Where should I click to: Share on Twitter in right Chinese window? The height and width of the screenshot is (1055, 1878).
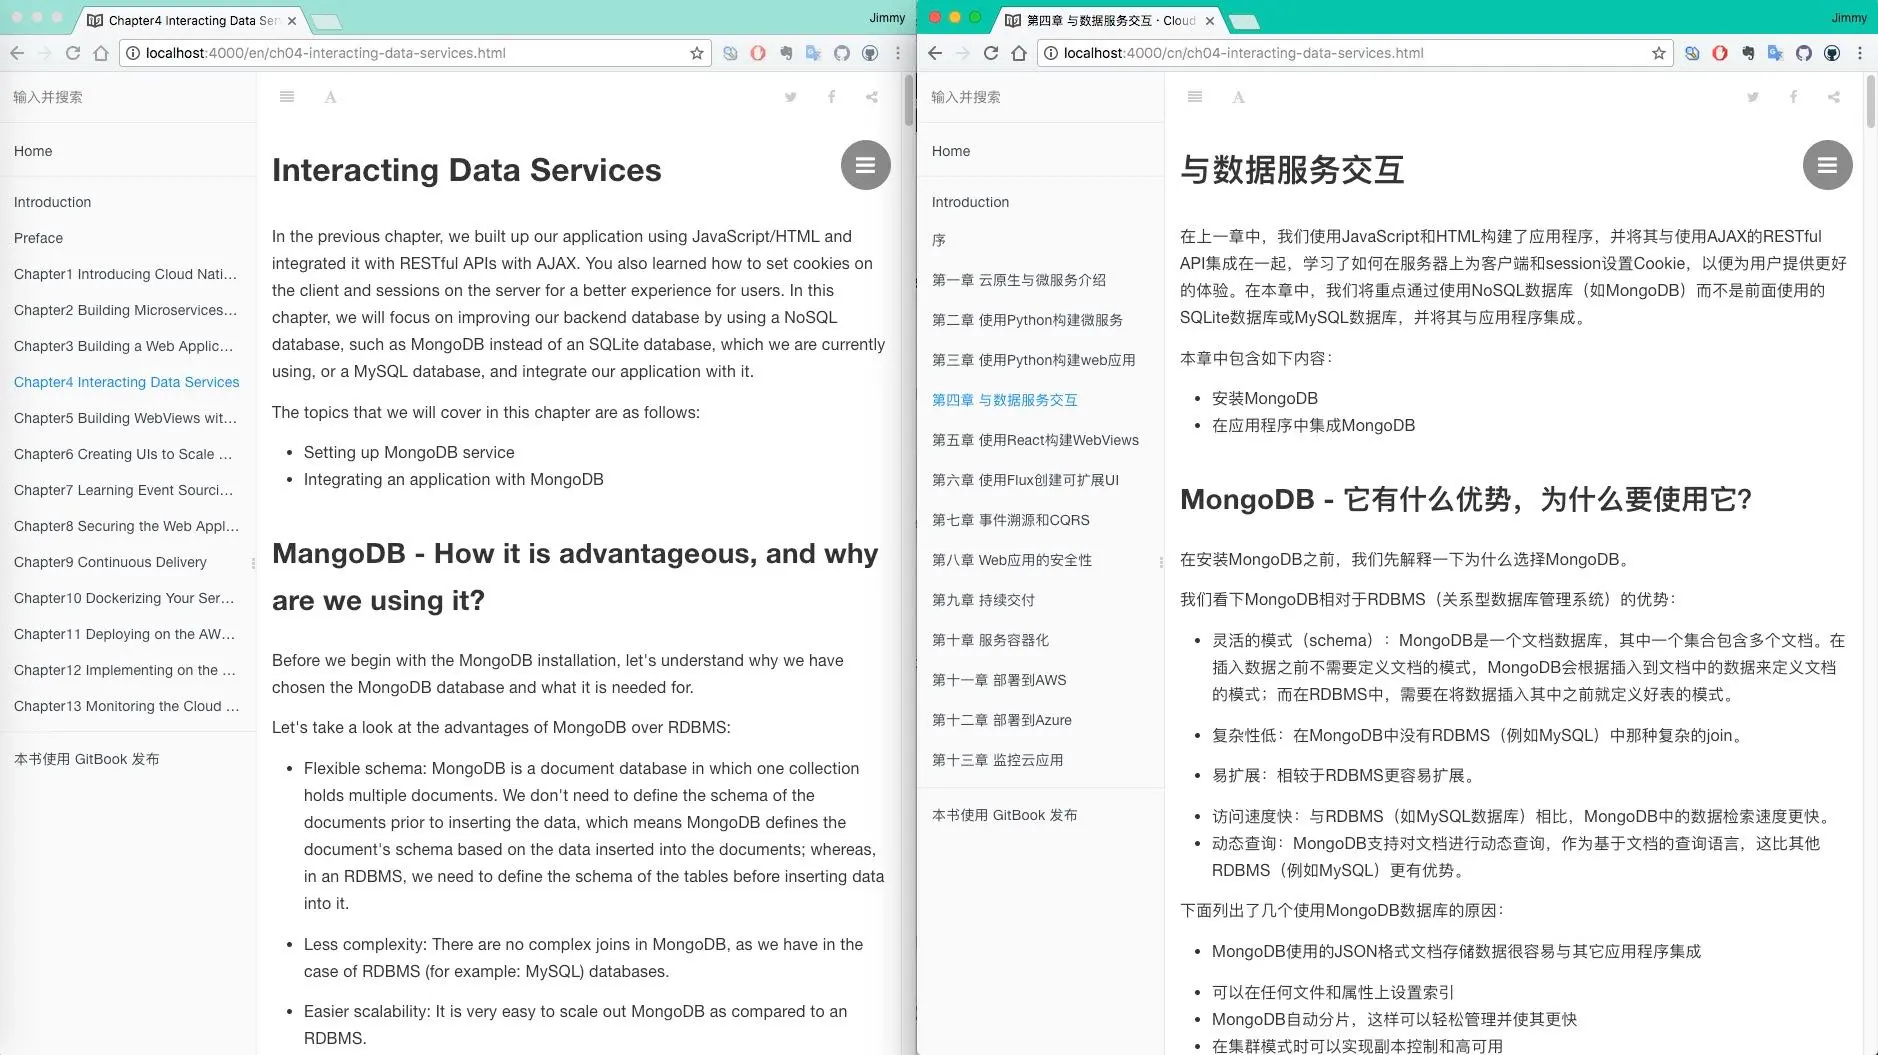[x=1753, y=97]
